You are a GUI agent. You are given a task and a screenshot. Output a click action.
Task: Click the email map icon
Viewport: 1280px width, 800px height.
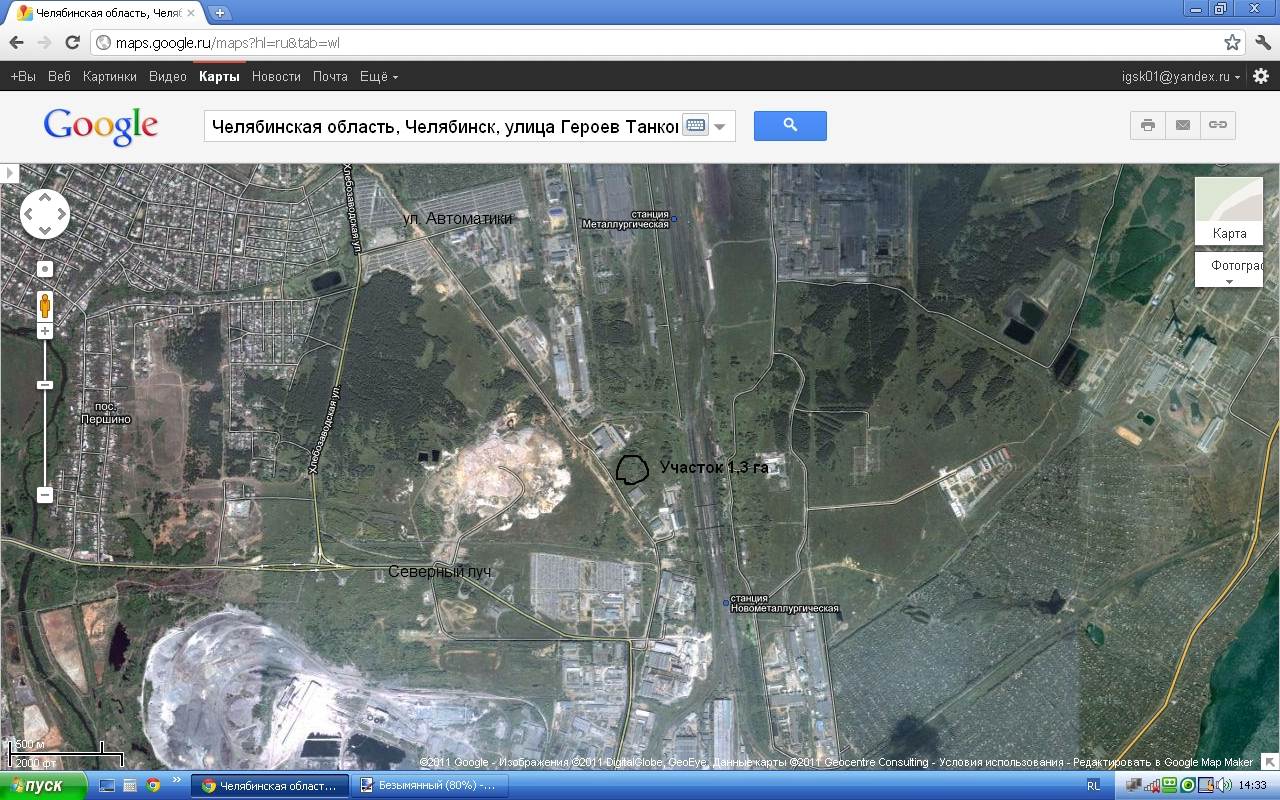[x=1183, y=125]
